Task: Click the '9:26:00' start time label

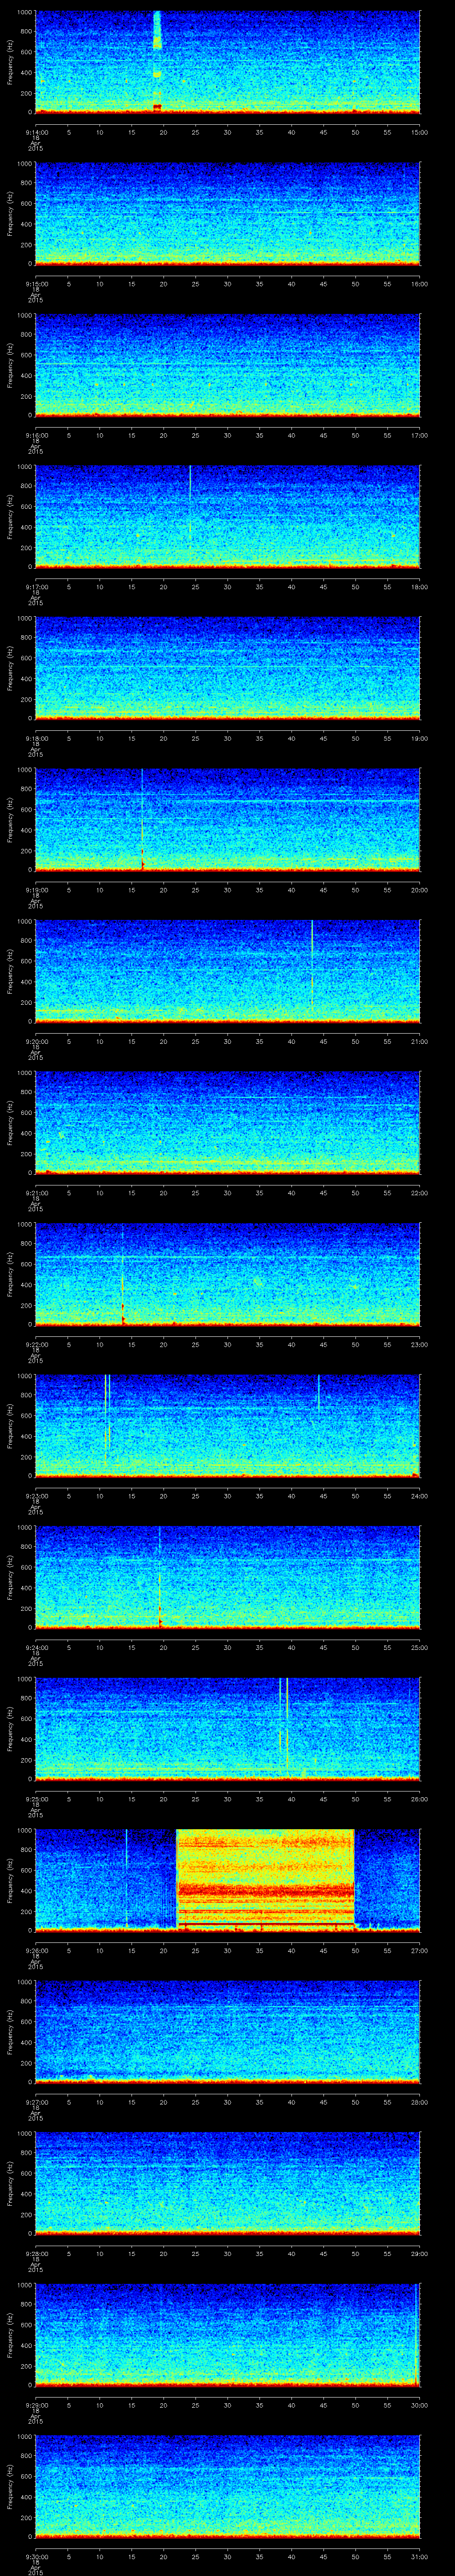Action: pos(36,1950)
